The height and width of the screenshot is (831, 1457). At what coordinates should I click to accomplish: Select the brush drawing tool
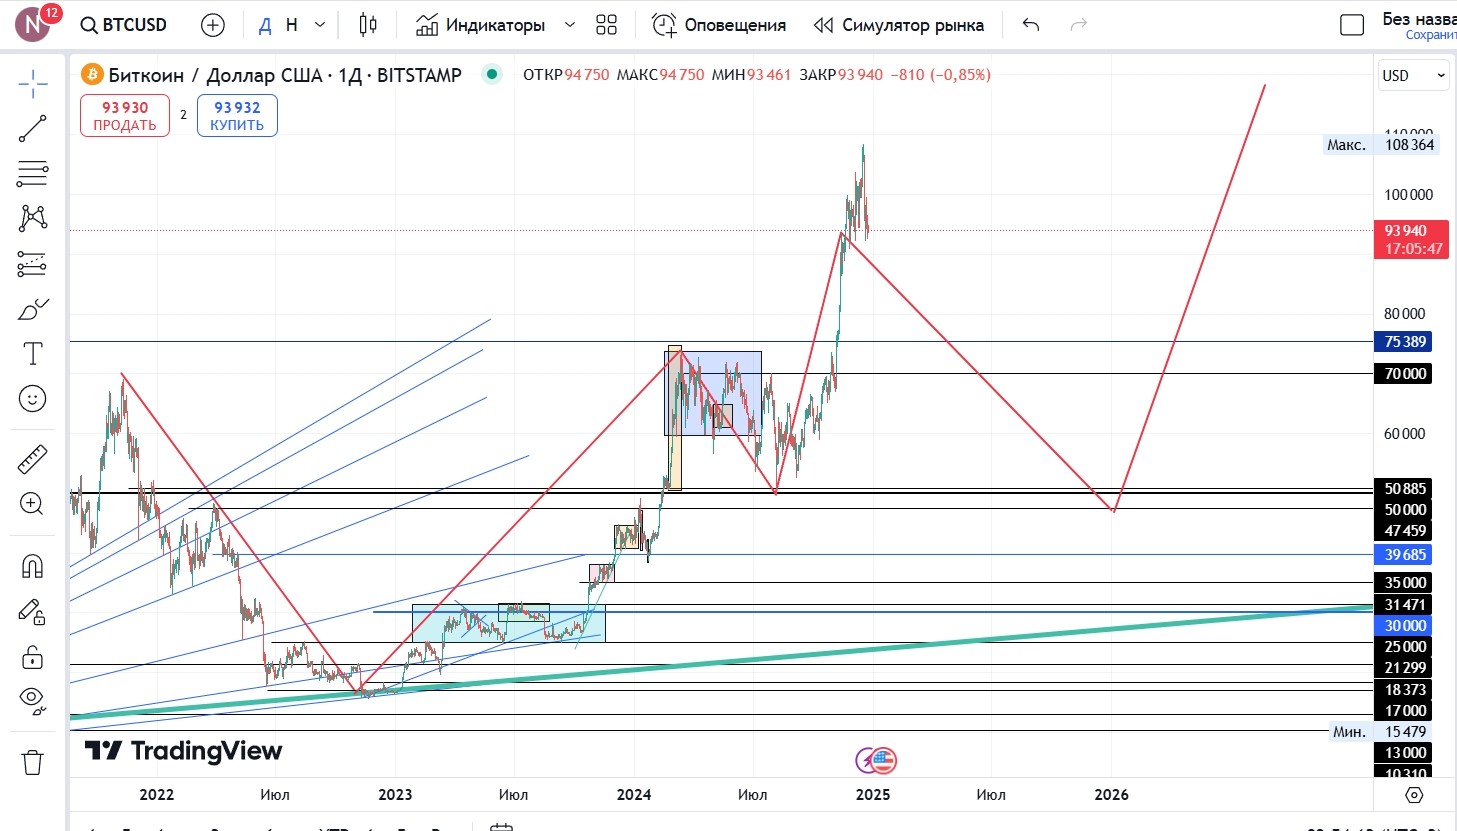[x=33, y=309]
